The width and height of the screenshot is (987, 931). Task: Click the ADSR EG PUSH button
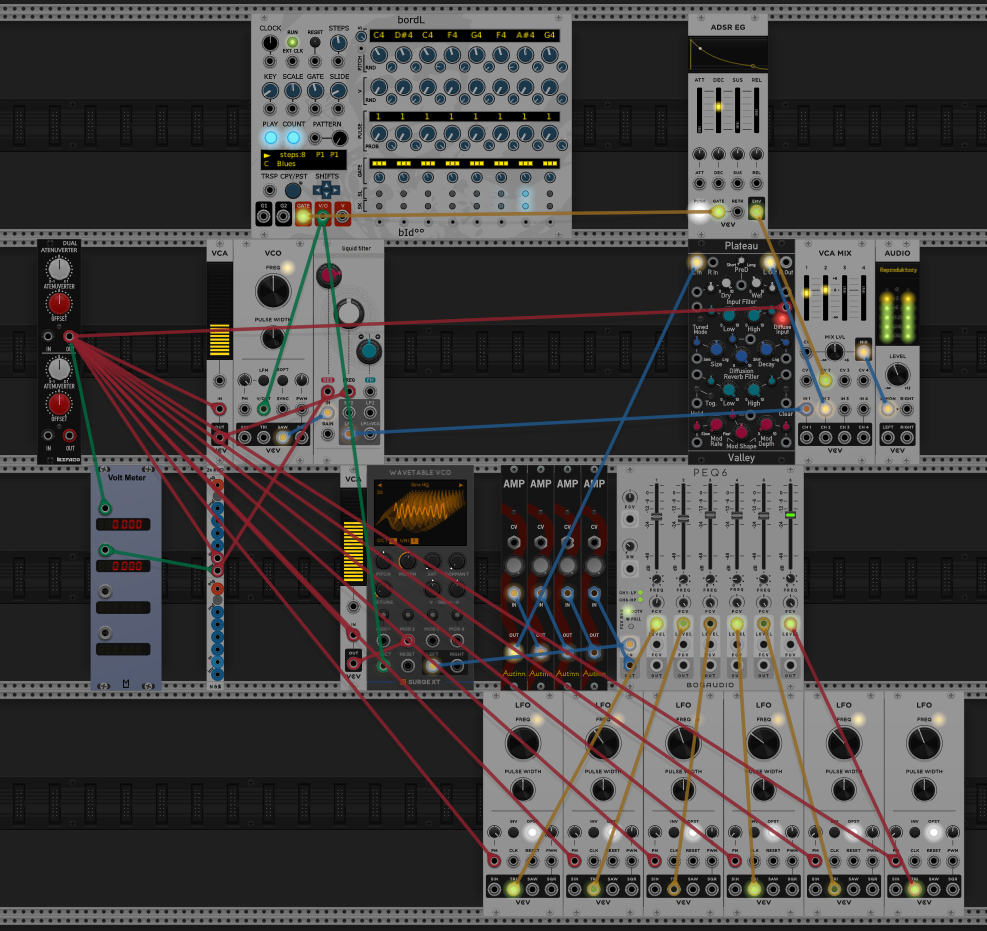[x=699, y=212]
